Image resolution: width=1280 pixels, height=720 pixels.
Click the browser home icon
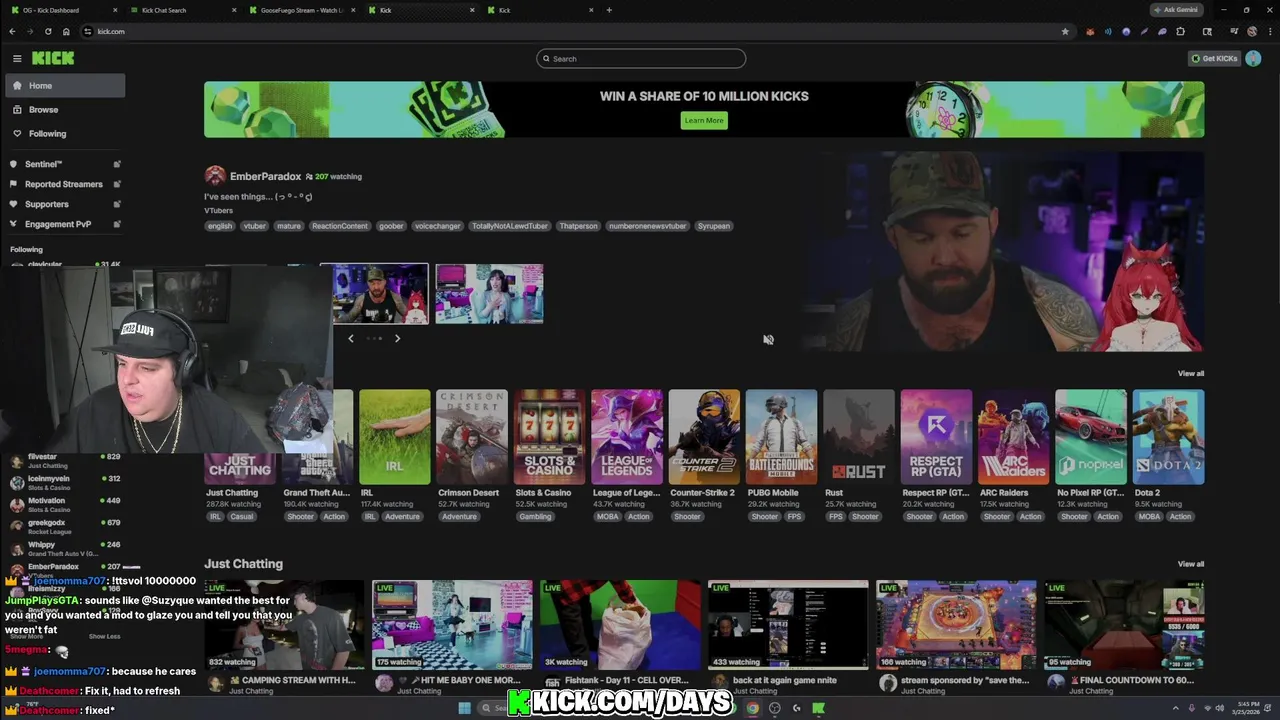66,31
